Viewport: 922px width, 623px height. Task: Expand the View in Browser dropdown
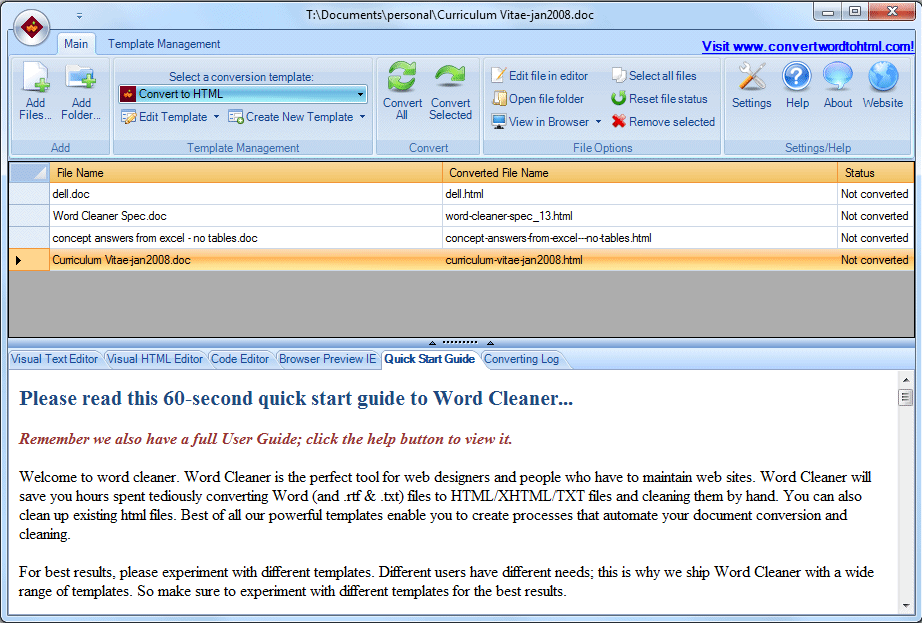[598, 122]
